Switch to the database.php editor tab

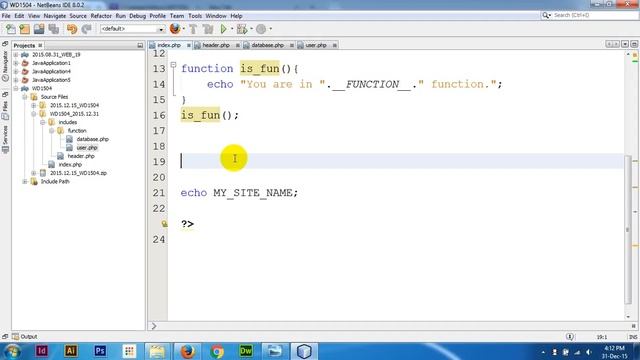coord(267,45)
